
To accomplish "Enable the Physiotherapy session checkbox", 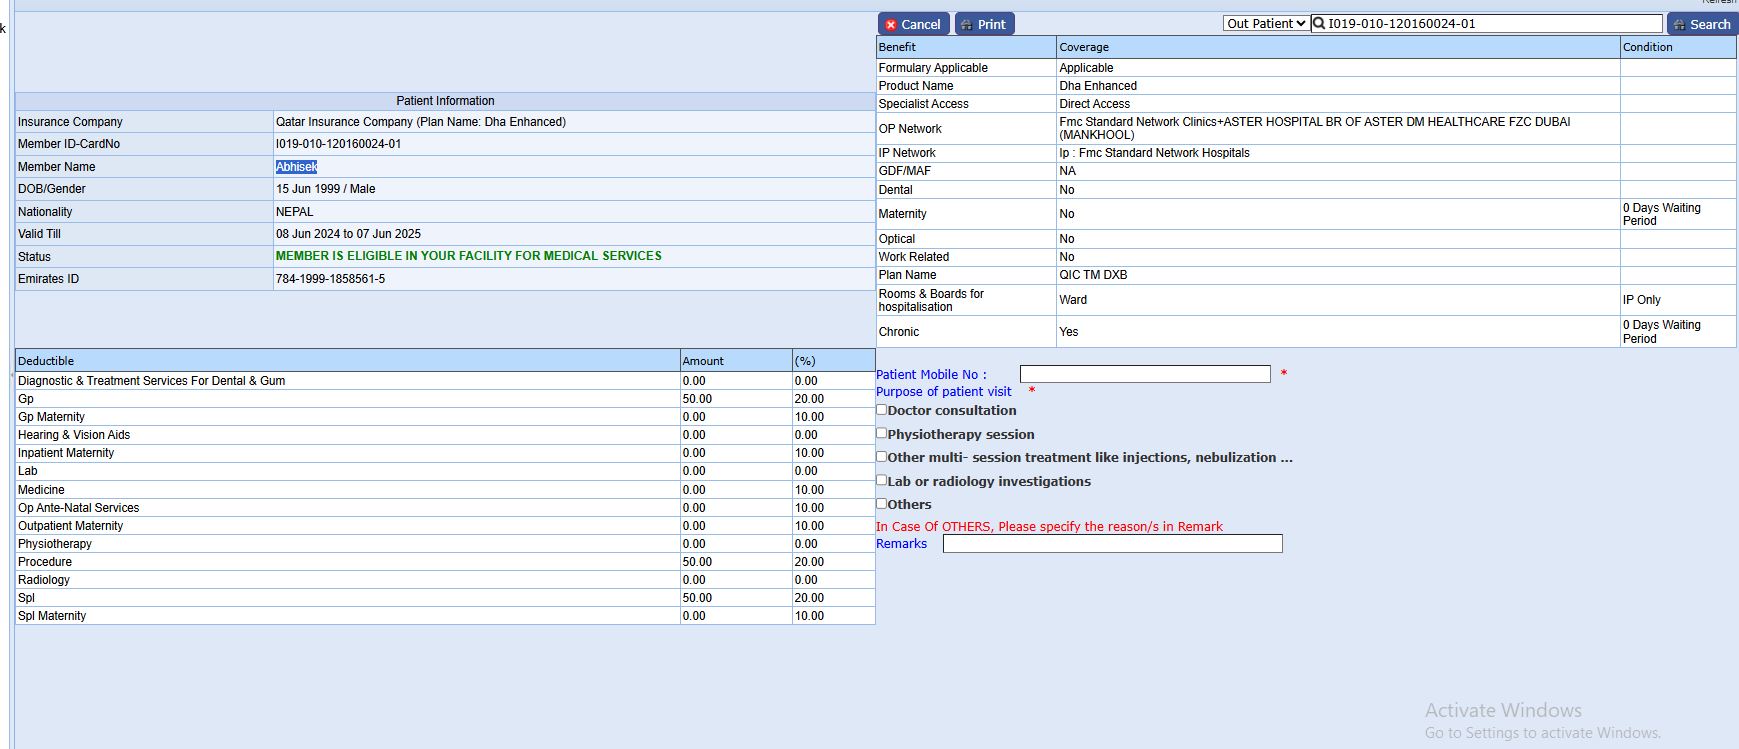I will point(882,433).
